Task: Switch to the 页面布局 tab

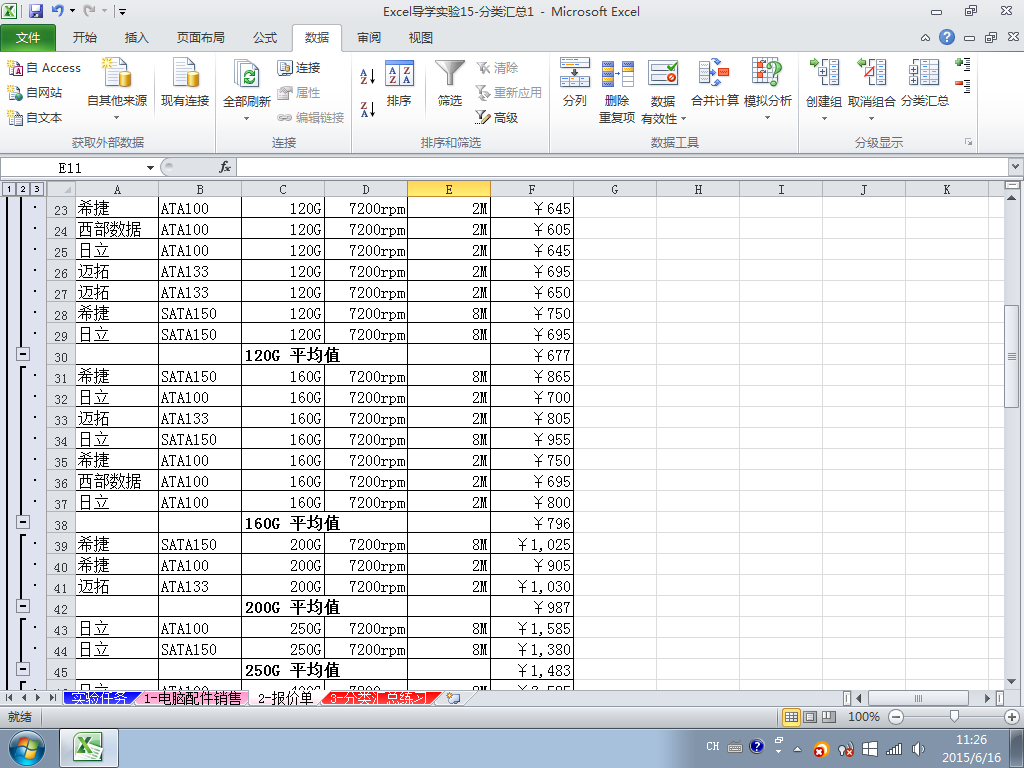Action: tap(200, 38)
